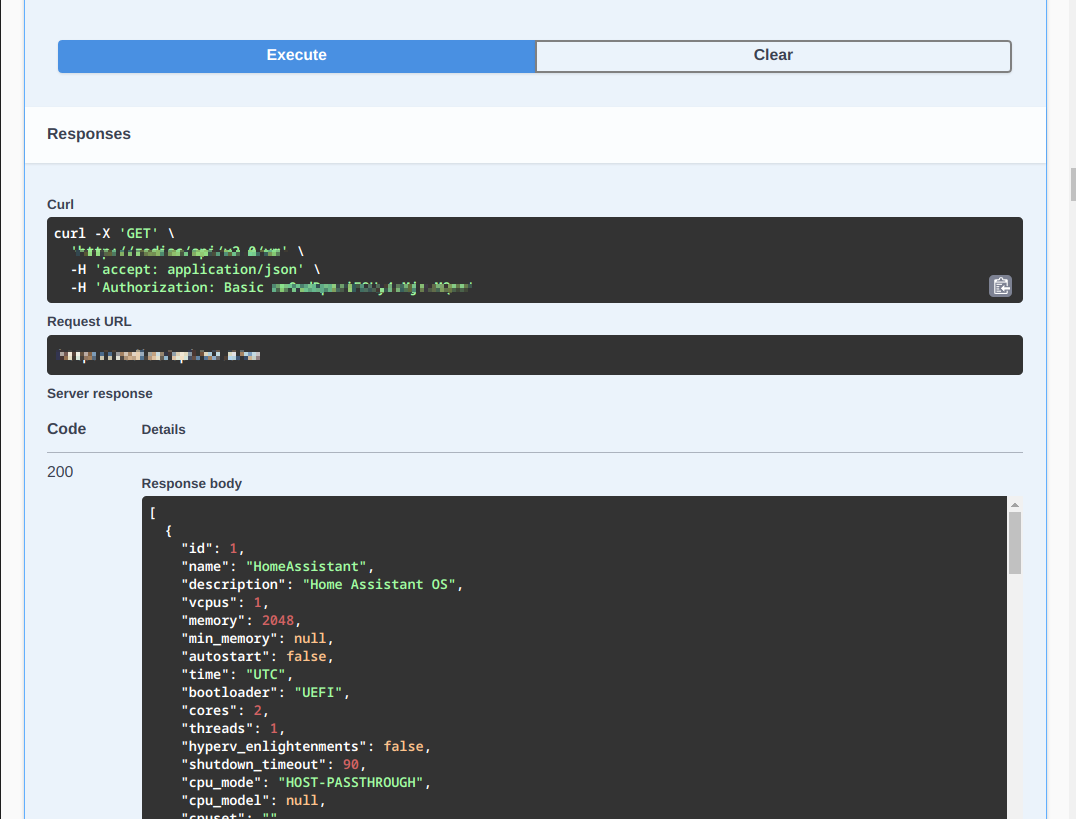Click the "id": 1 line
Image resolution: width=1076 pixels, height=819 pixels.
(x=213, y=549)
